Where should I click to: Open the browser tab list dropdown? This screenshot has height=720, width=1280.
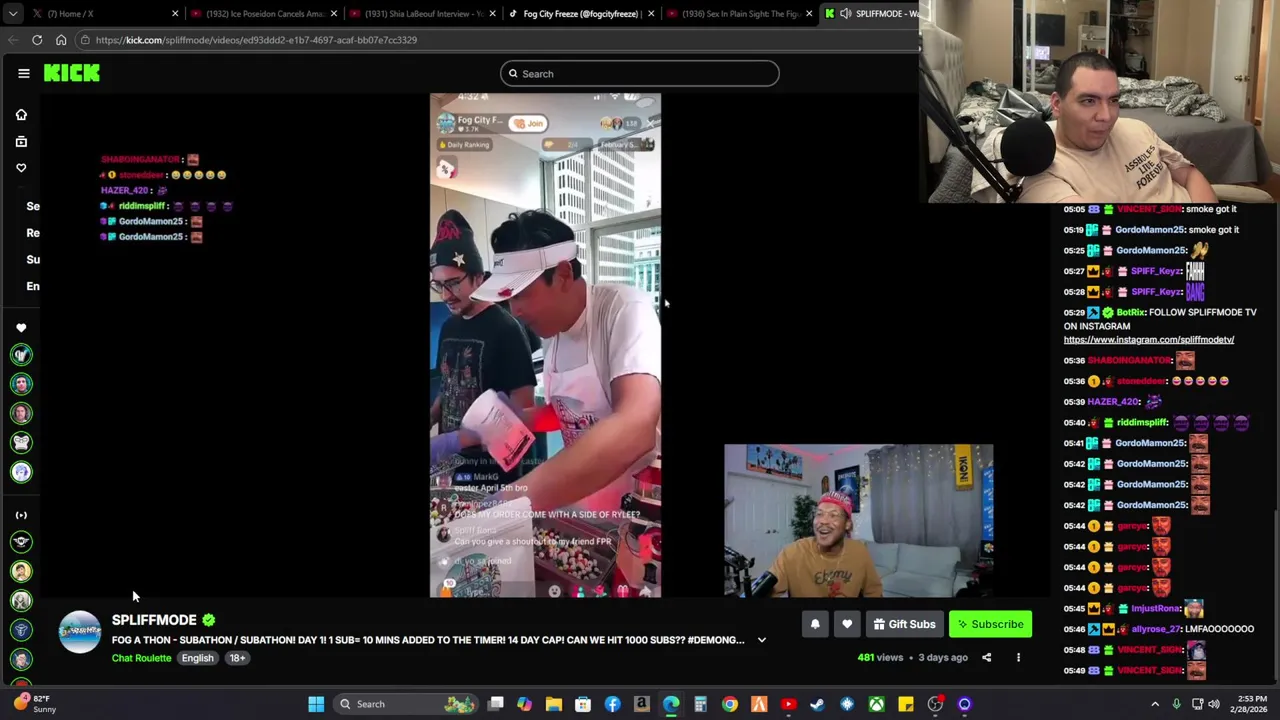(12, 14)
